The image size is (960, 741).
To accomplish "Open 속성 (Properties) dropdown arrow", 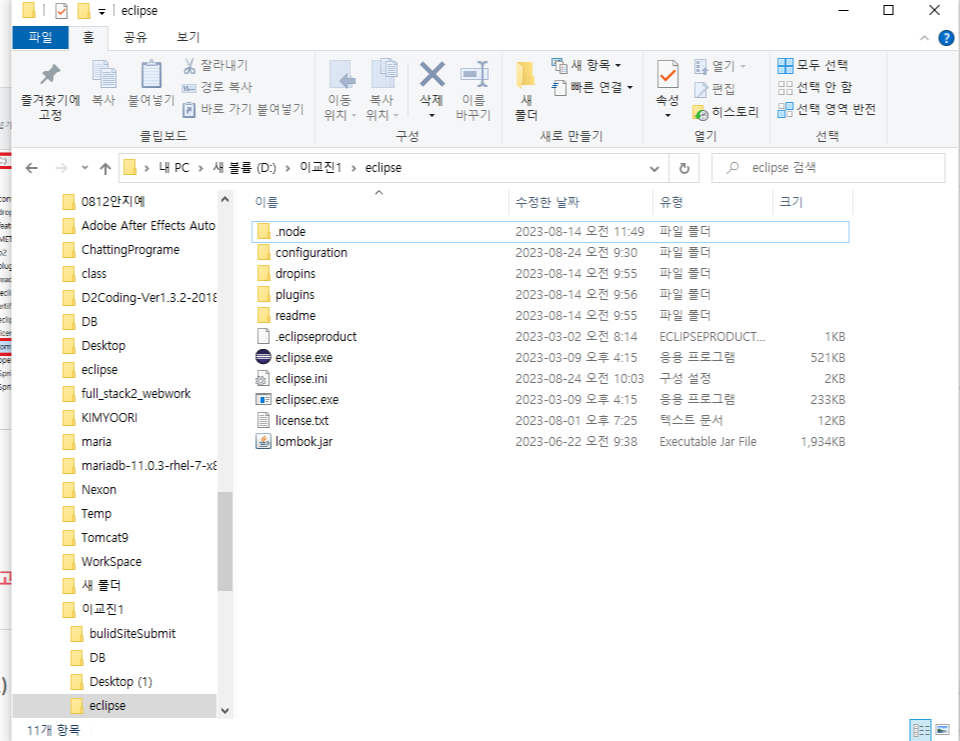I will coord(667,115).
